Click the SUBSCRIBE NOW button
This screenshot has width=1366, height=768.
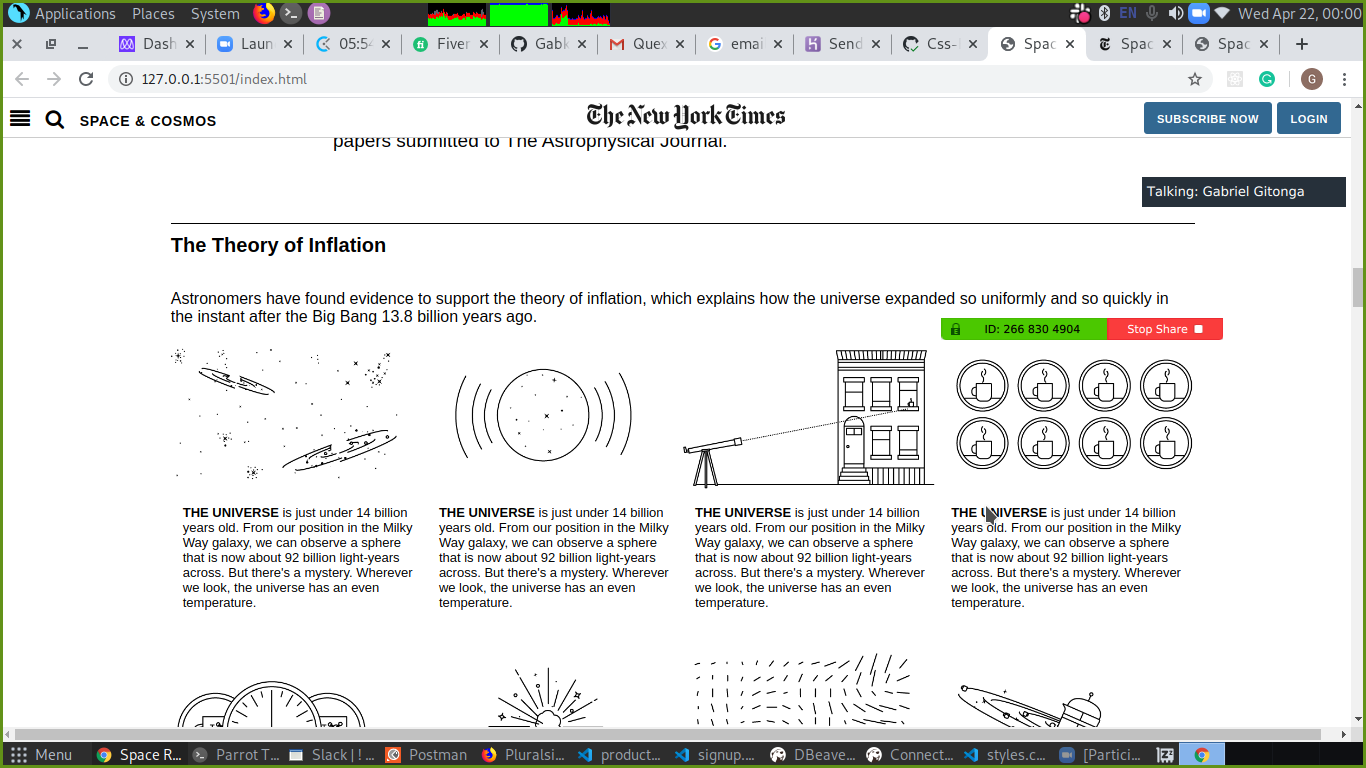[x=1207, y=118]
